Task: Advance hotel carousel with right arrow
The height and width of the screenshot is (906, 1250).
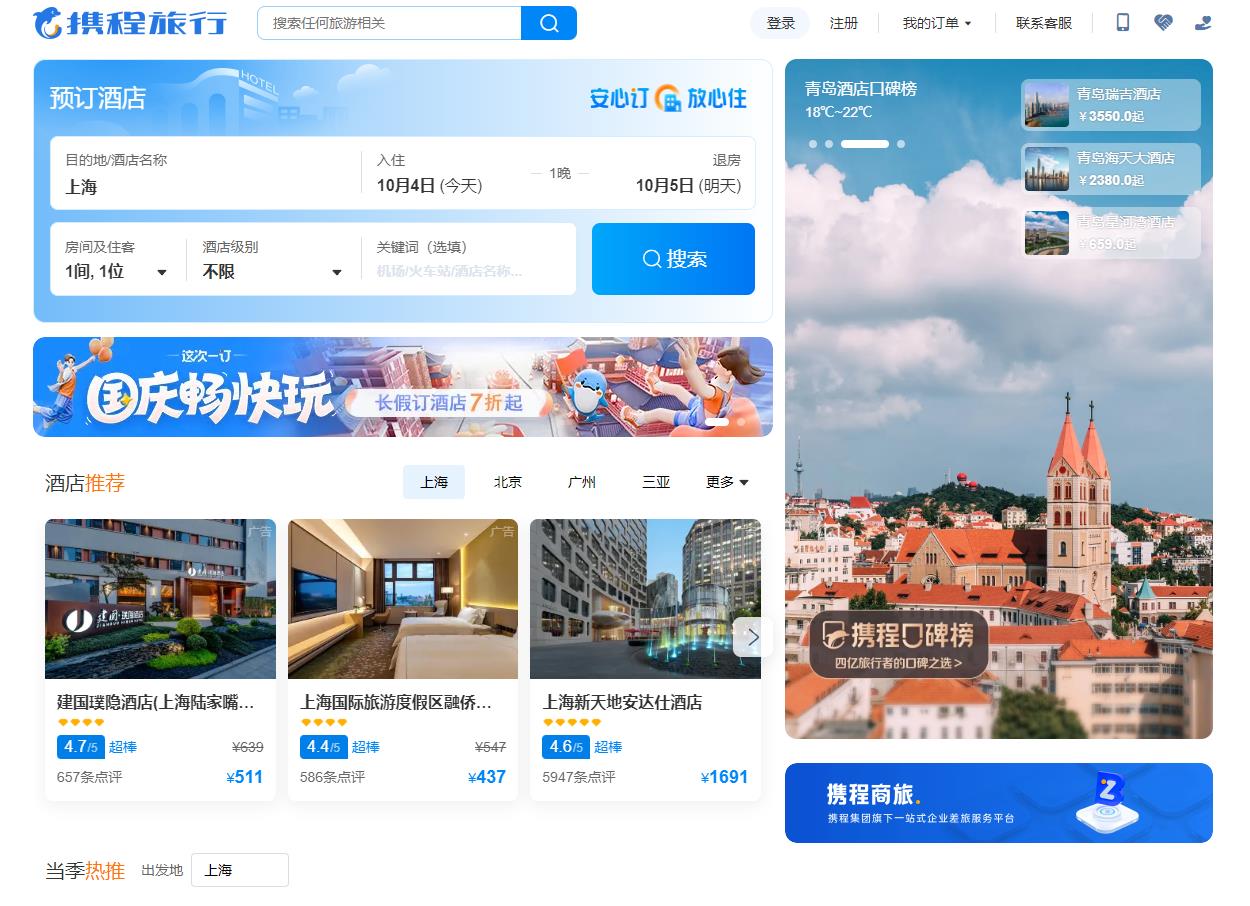Action: [753, 637]
